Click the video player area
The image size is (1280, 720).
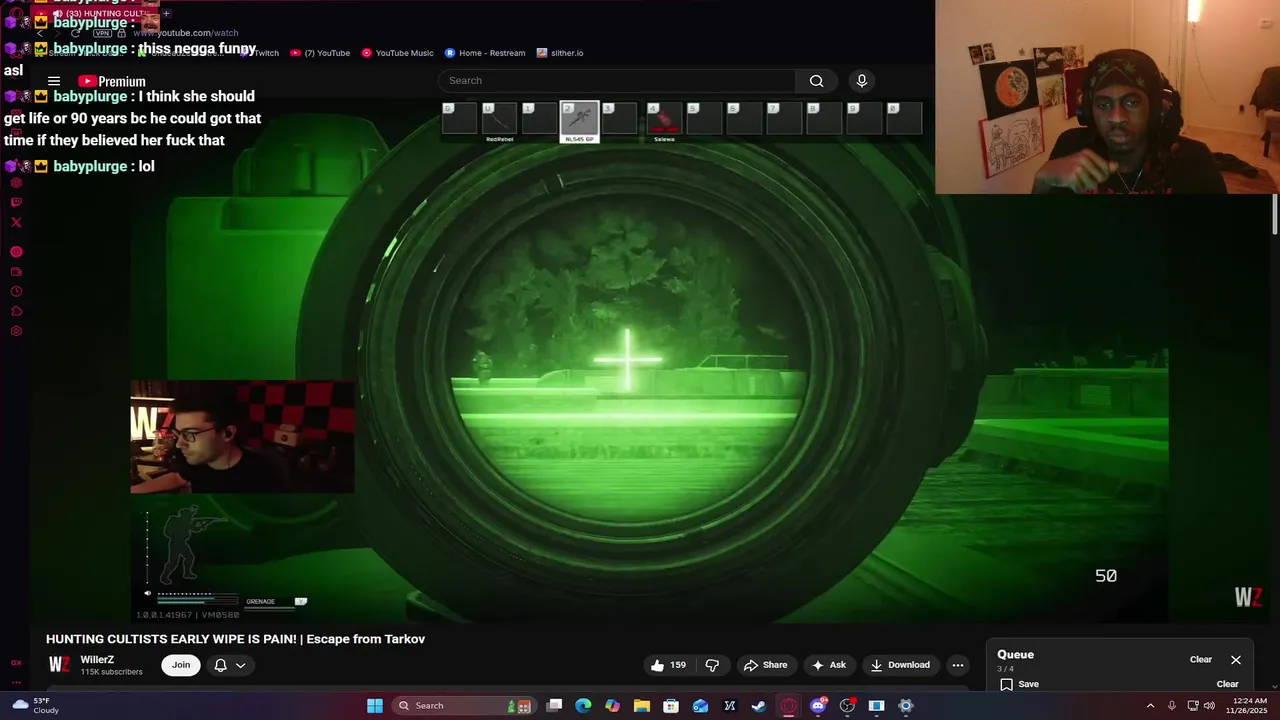(648, 360)
